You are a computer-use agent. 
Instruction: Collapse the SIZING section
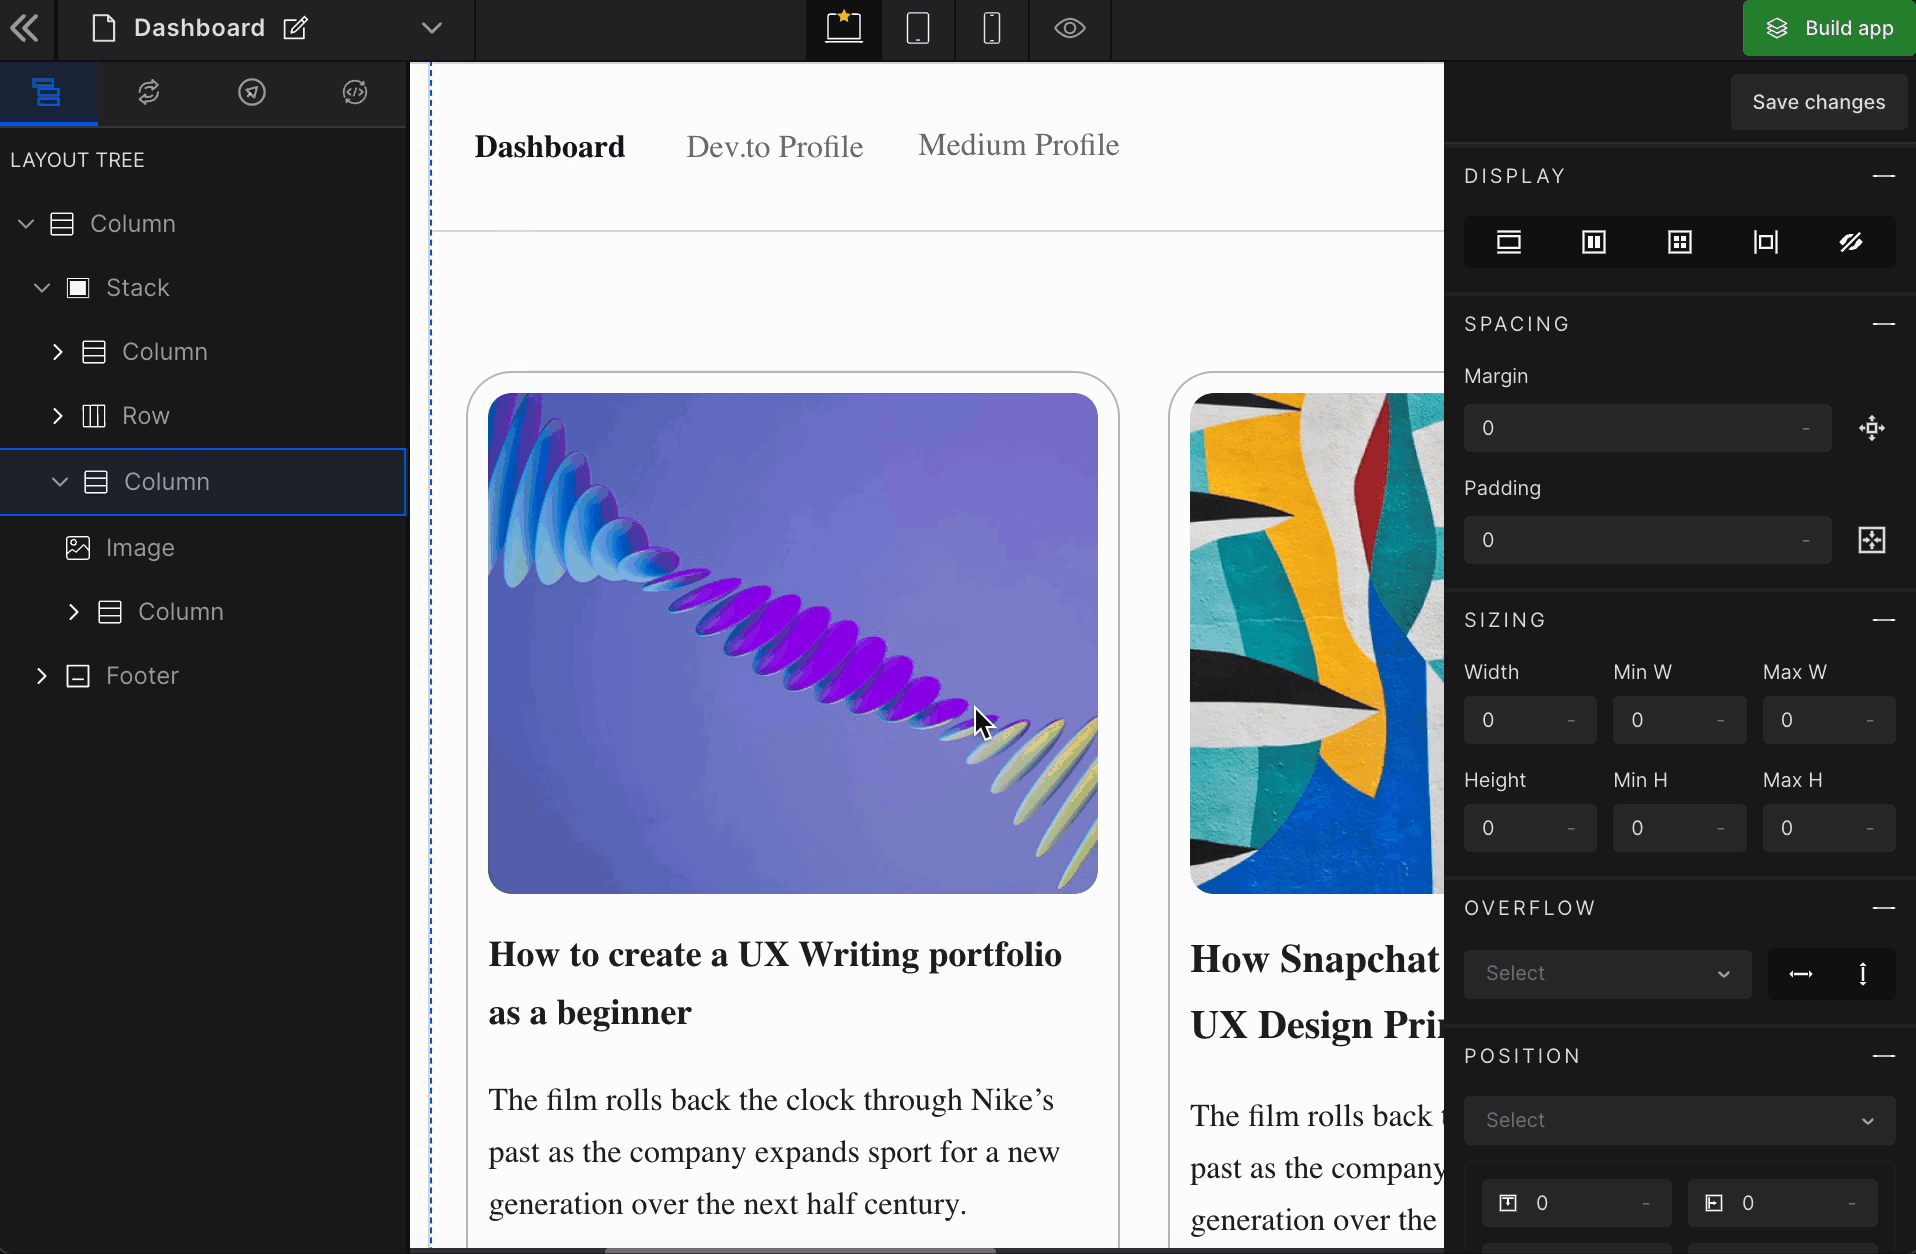coord(1884,620)
